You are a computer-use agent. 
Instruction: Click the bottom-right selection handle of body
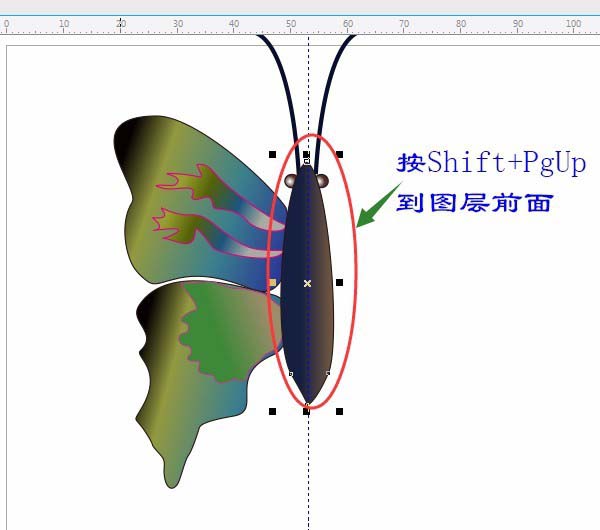339,412
